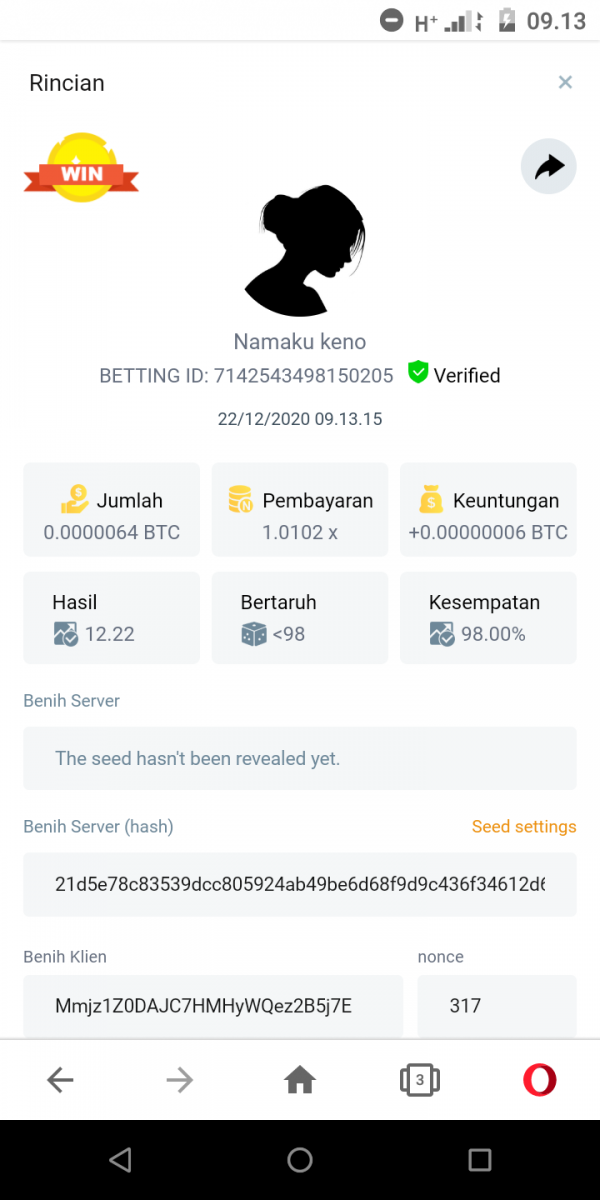Open the browser home page

pyautogui.click(x=300, y=1080)
